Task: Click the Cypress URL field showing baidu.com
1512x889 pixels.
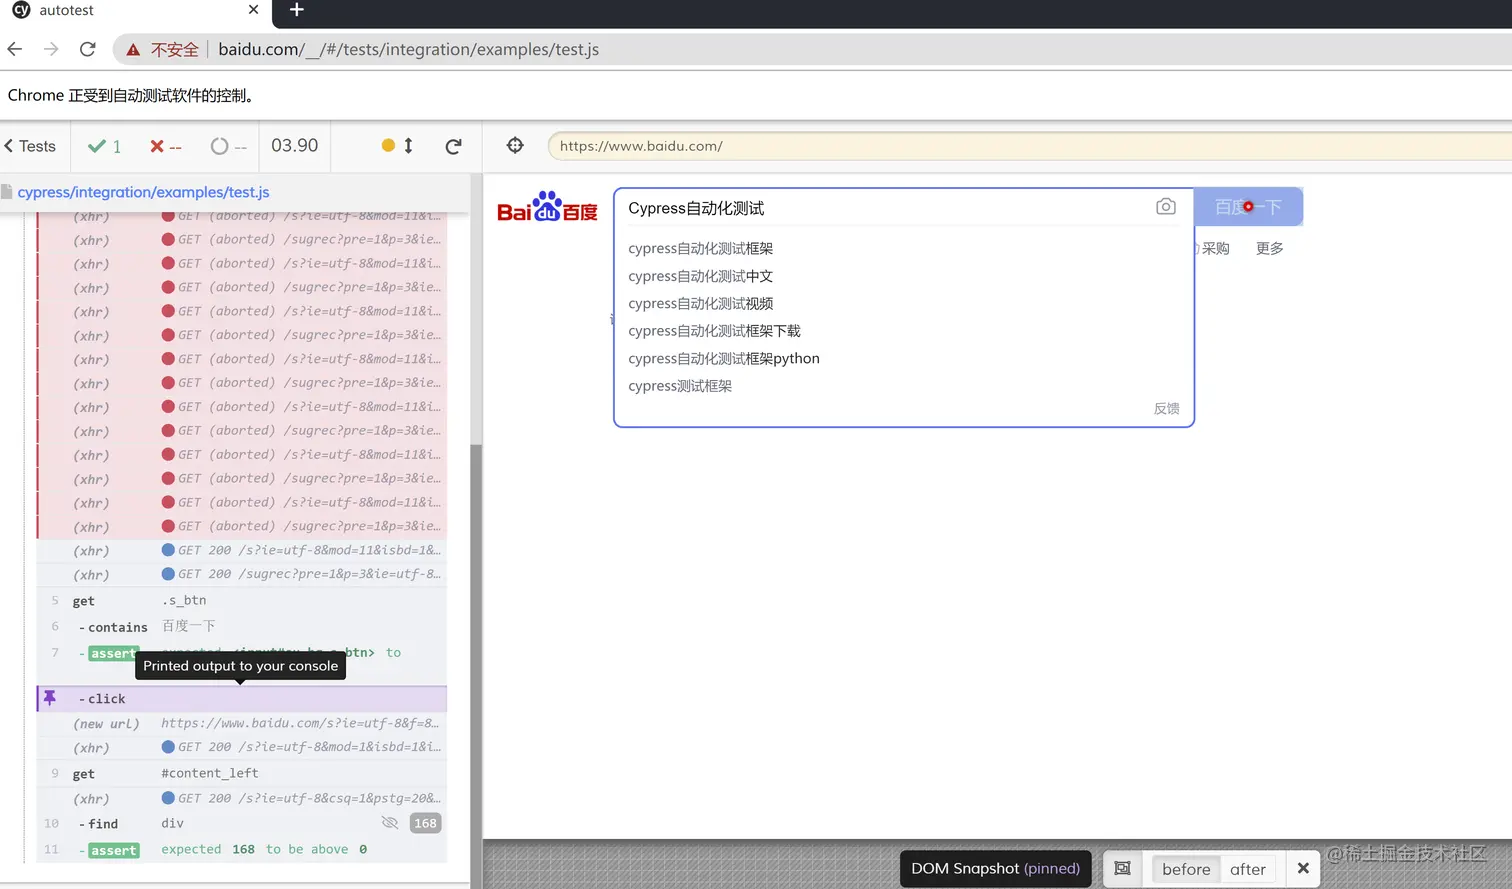Action: (x=1030, y=146)
